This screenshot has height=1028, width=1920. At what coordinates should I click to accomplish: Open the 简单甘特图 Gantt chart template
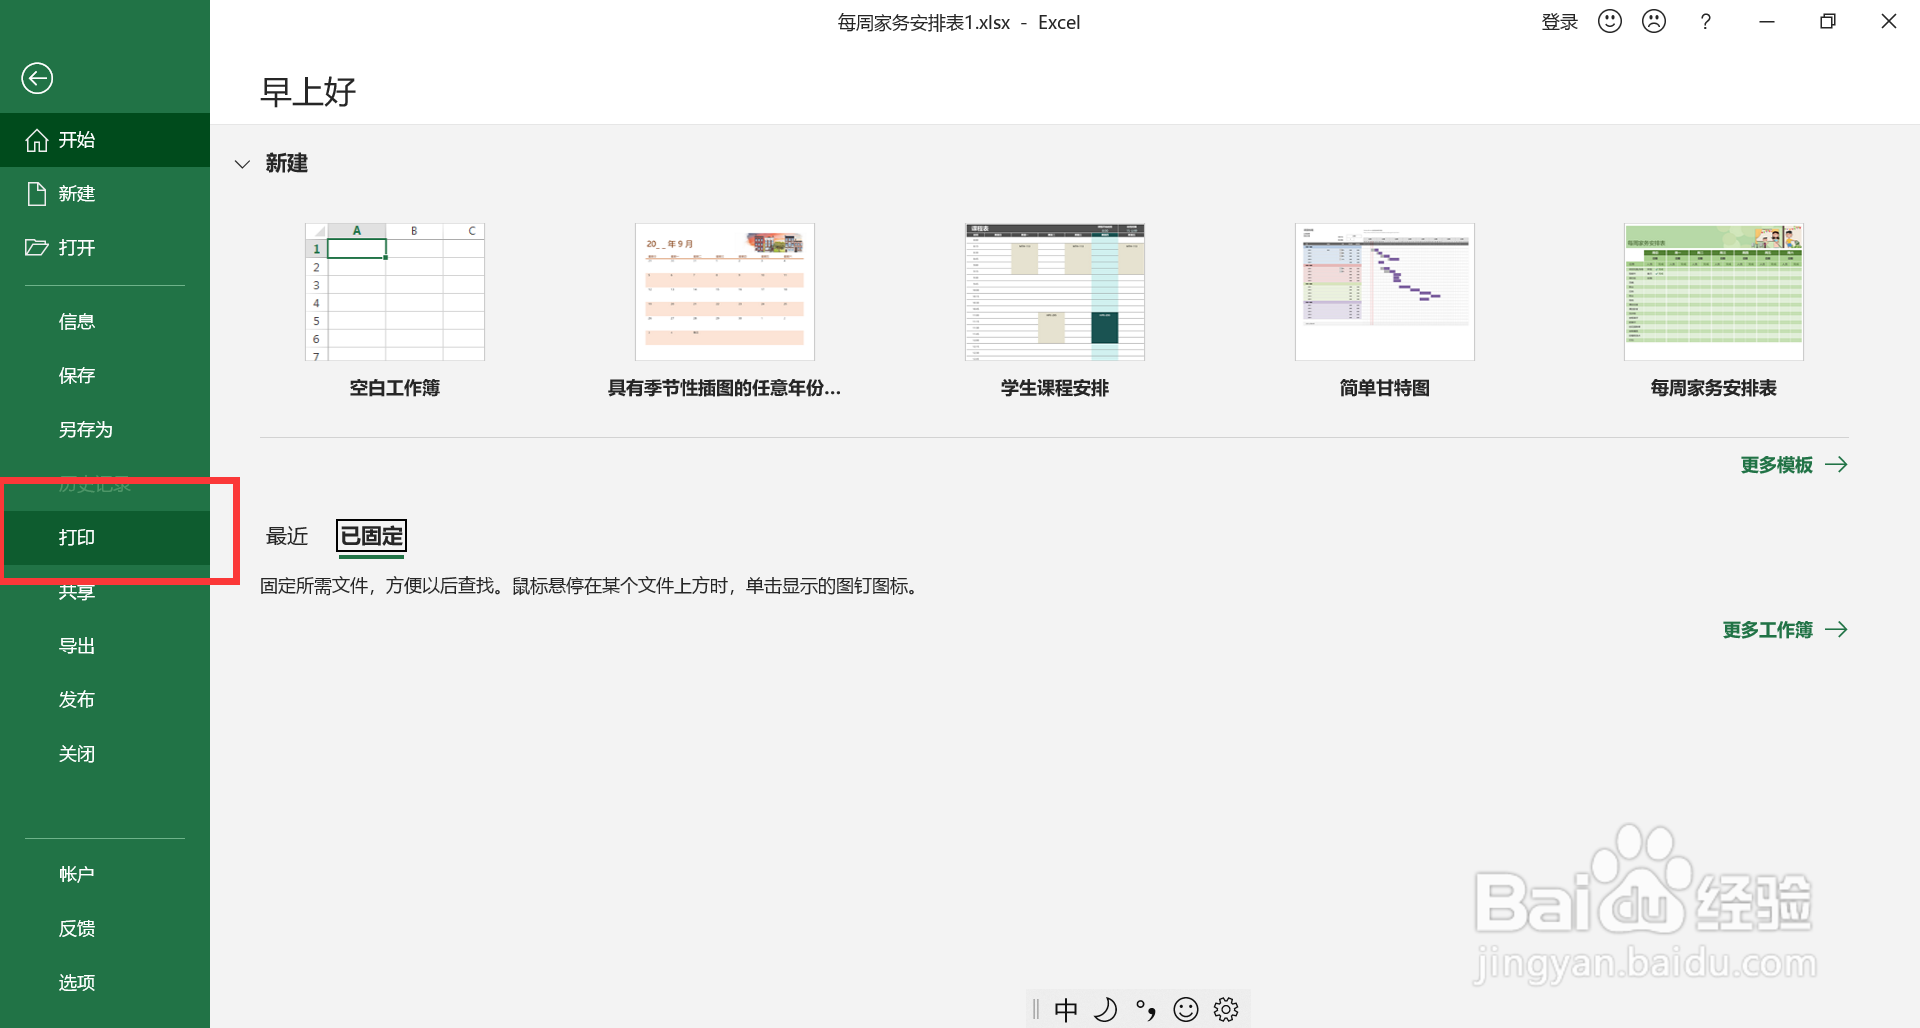tap(1384, 291)
